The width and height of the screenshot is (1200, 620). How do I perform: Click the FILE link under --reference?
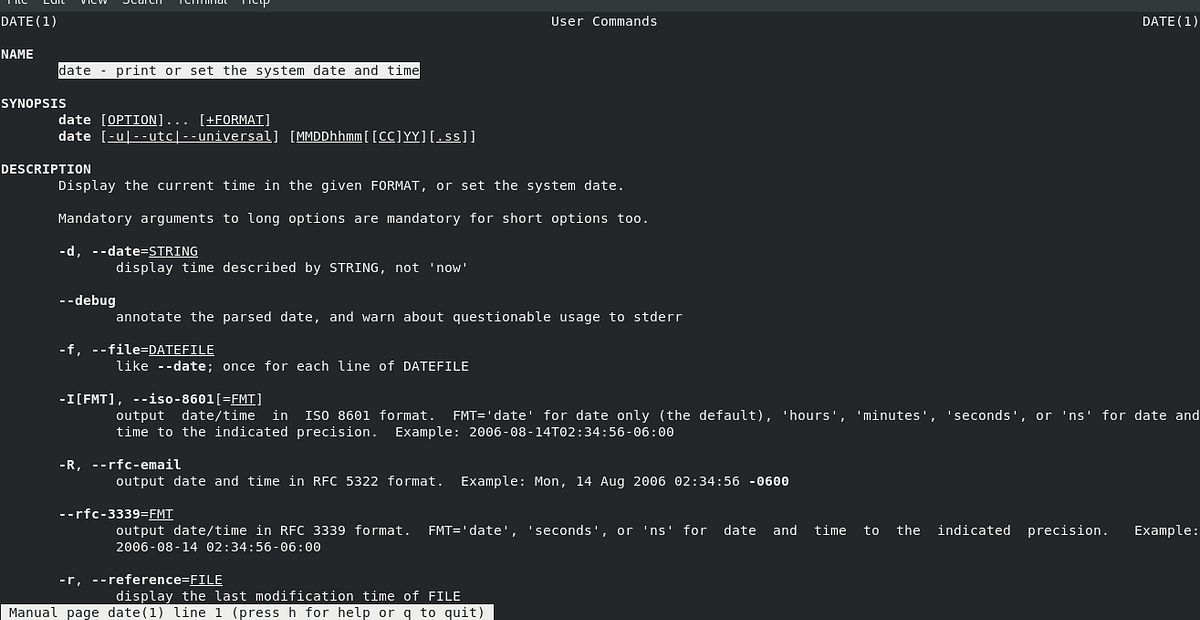tap(206, 579)
